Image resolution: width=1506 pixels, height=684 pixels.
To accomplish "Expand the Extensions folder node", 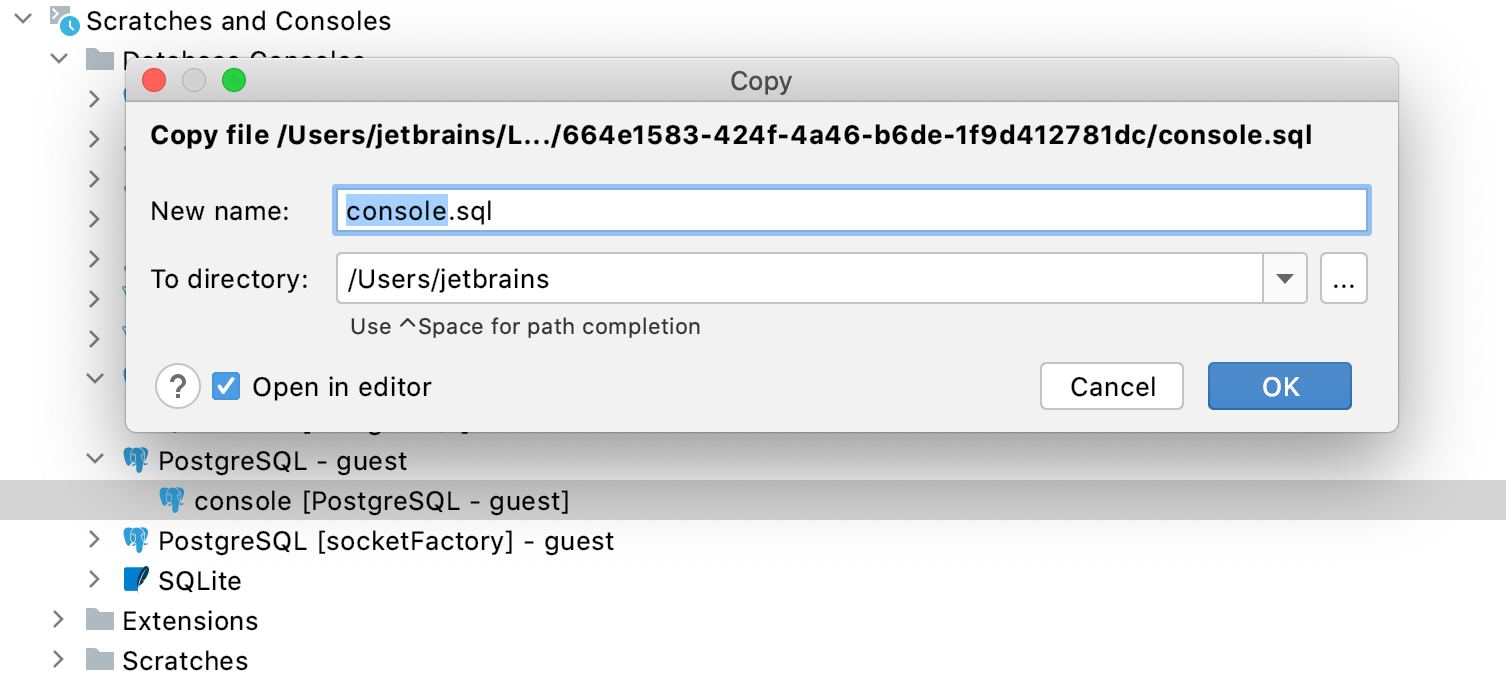I will pyautogui.click(x=57, y=620).
